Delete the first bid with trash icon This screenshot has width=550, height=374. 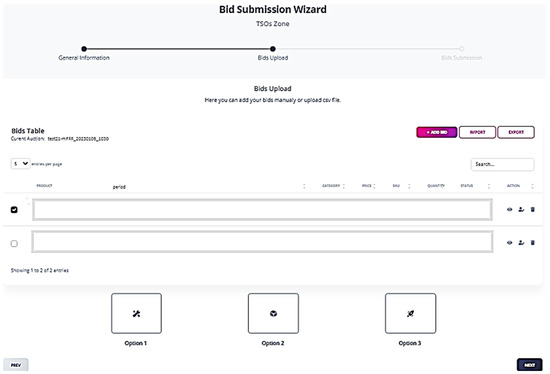pyautogui.click(x=532, y=209)
